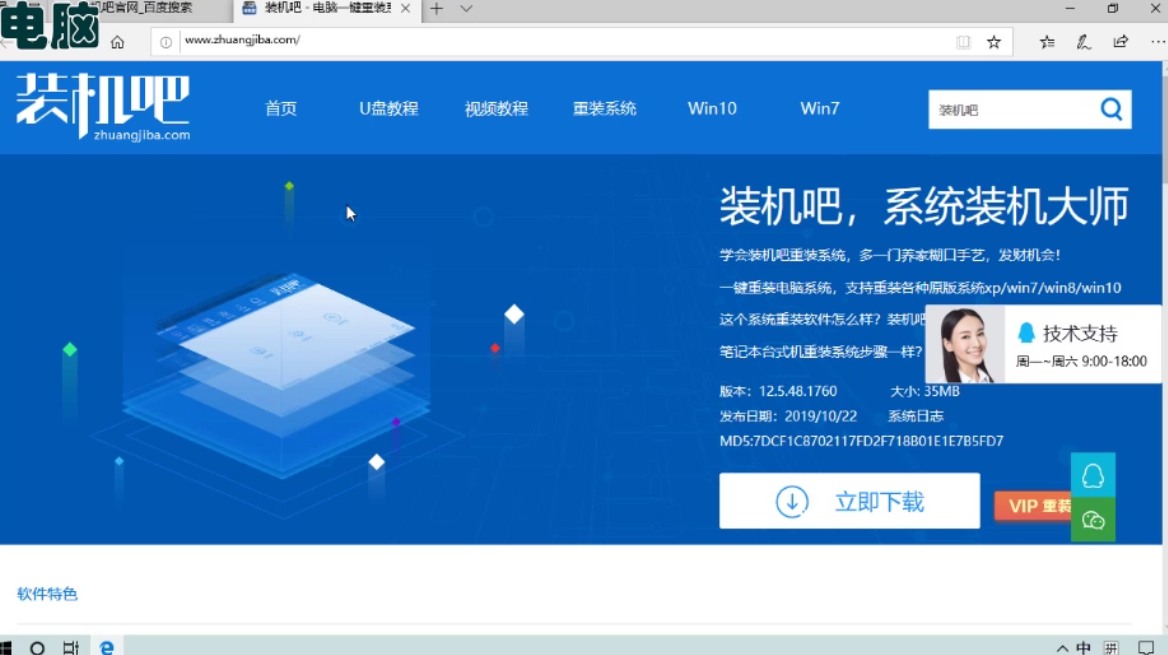Open the favorites hub icon
Image resolution: width=1168 pixels, height=655 pixels.
pos(1047,42)
